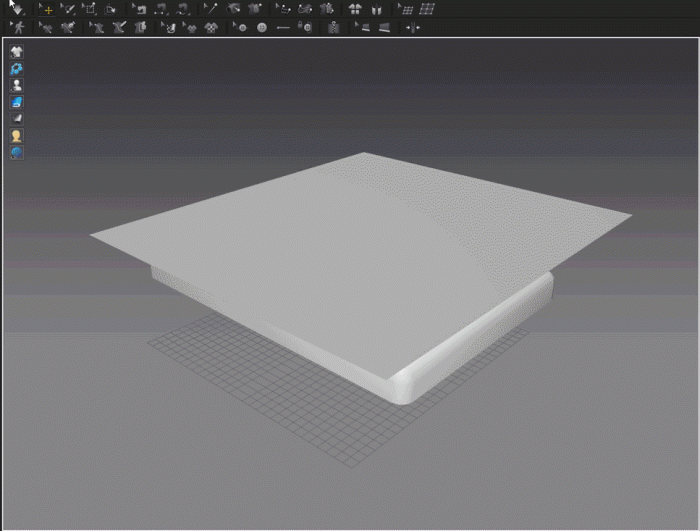Select the yellow crosshair Select/Move tool

[47, 9]
